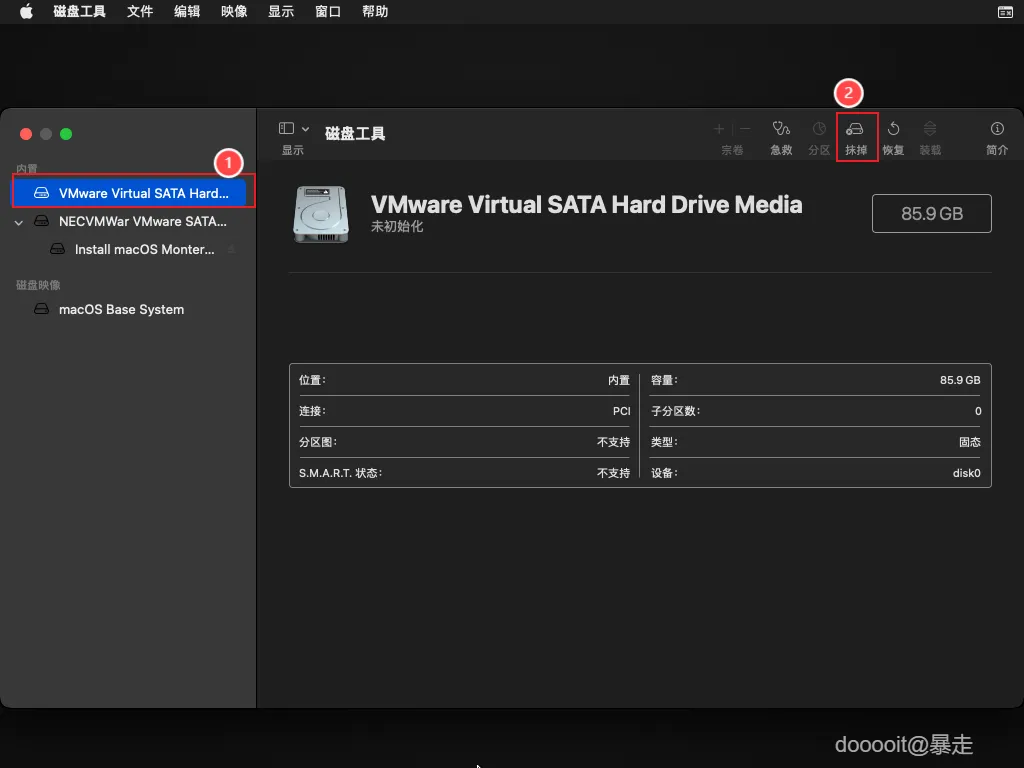Click the hard drive image in detail pane
Screen dimensions: 1024x768
321,214
